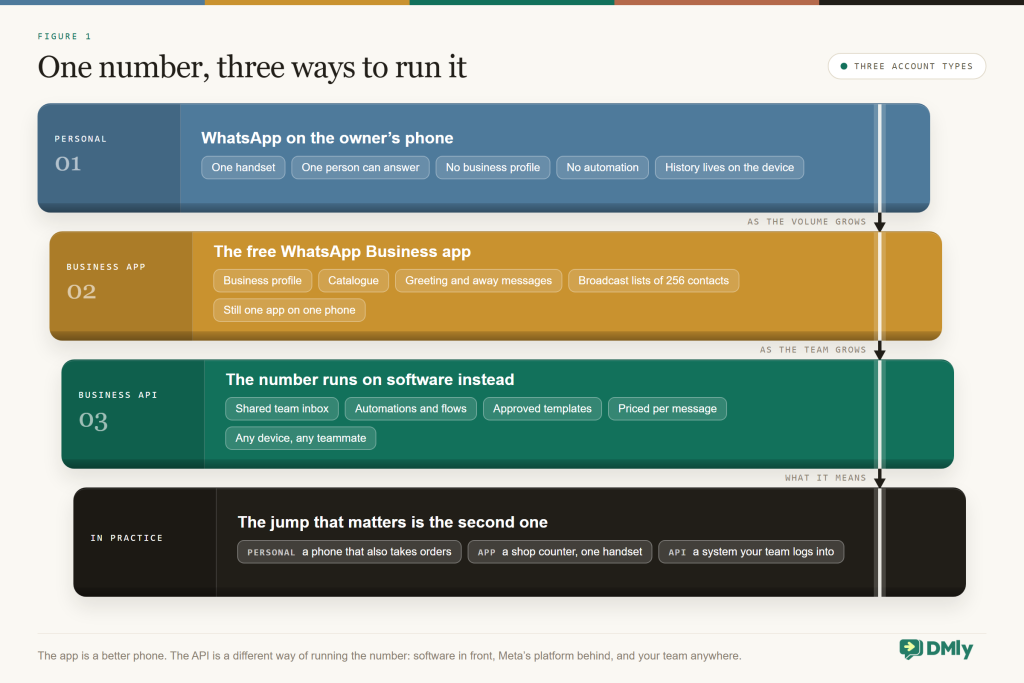Click the "No business profile" chip
Viewport: 1024px width, 683px height.
[x=492, y=167]
